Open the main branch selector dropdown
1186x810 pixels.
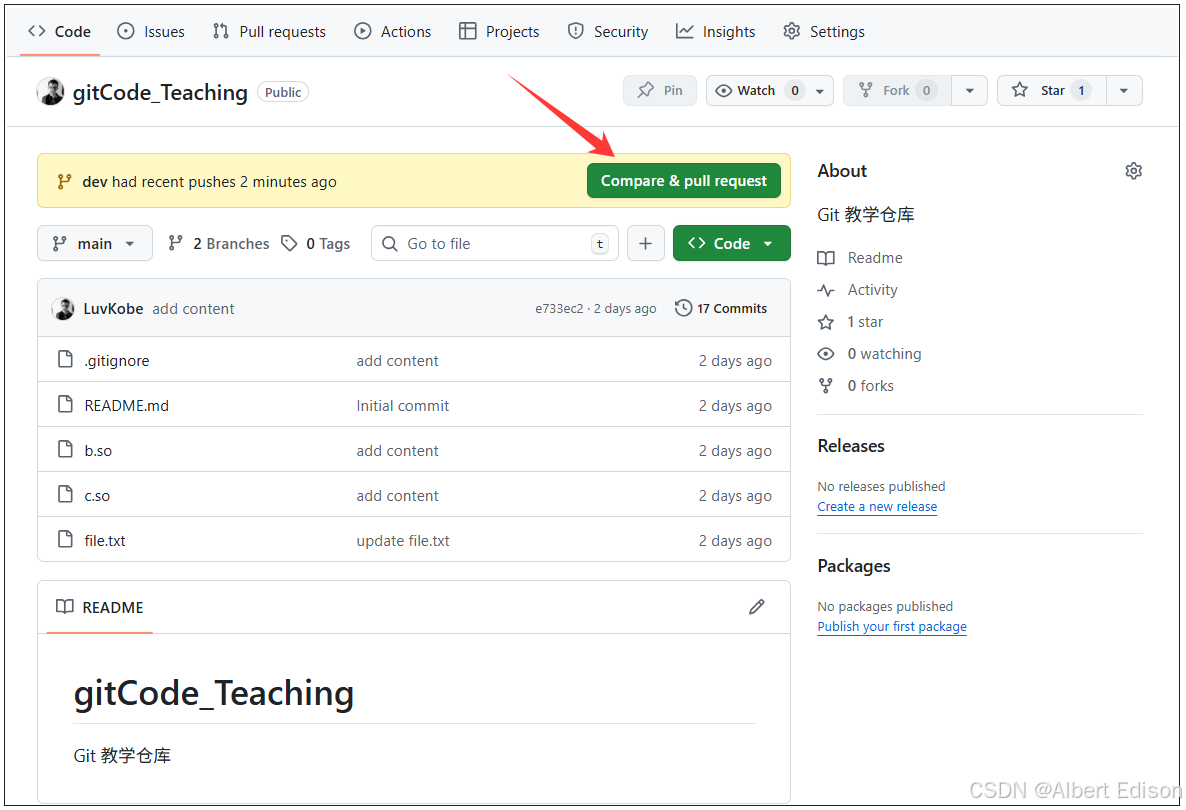pos(95,244)
